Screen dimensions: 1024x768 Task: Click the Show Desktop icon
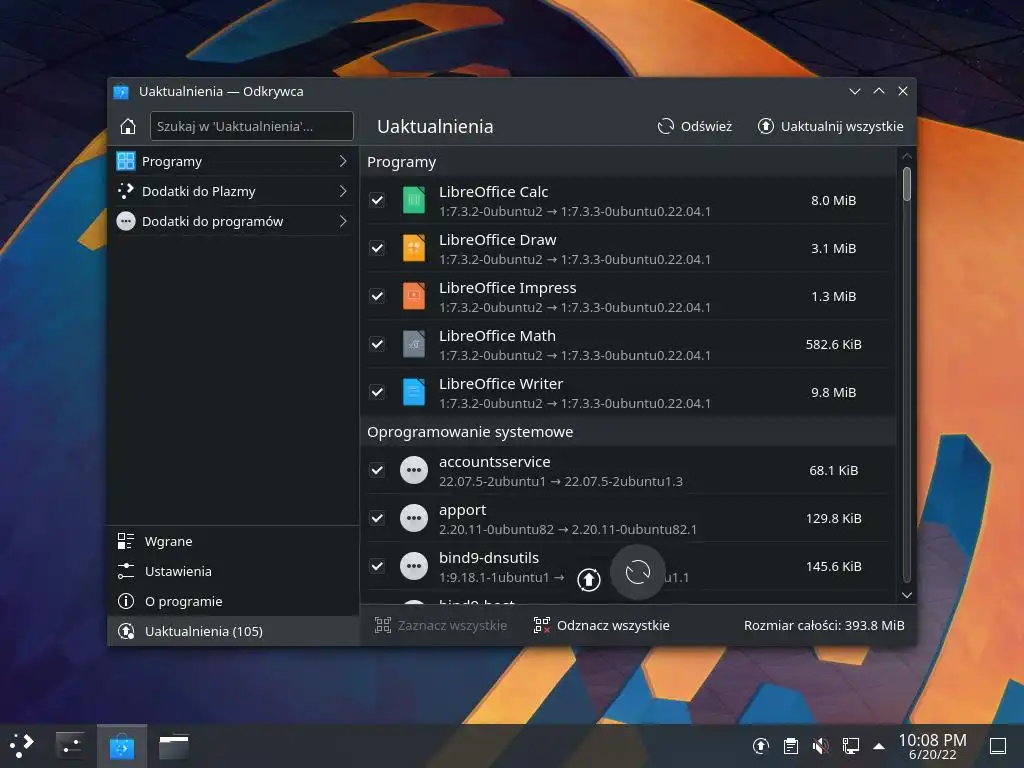point(998,745)
